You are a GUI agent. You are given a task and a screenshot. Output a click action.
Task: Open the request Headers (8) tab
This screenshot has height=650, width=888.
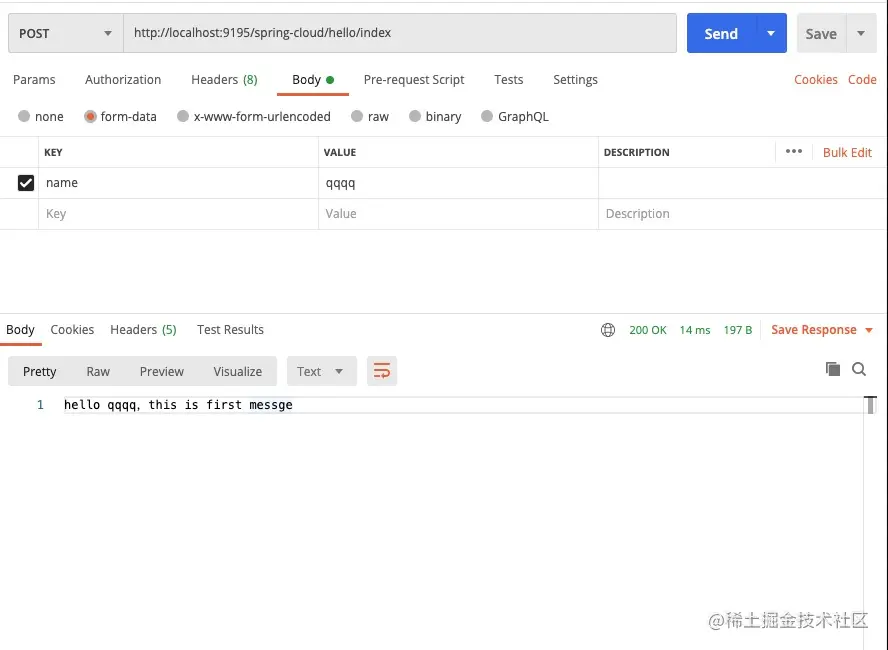click(x=224, y=80)
